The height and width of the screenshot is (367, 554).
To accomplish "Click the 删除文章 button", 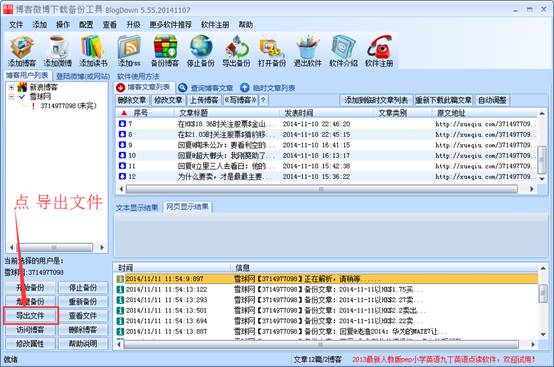I will coord(132,100).
